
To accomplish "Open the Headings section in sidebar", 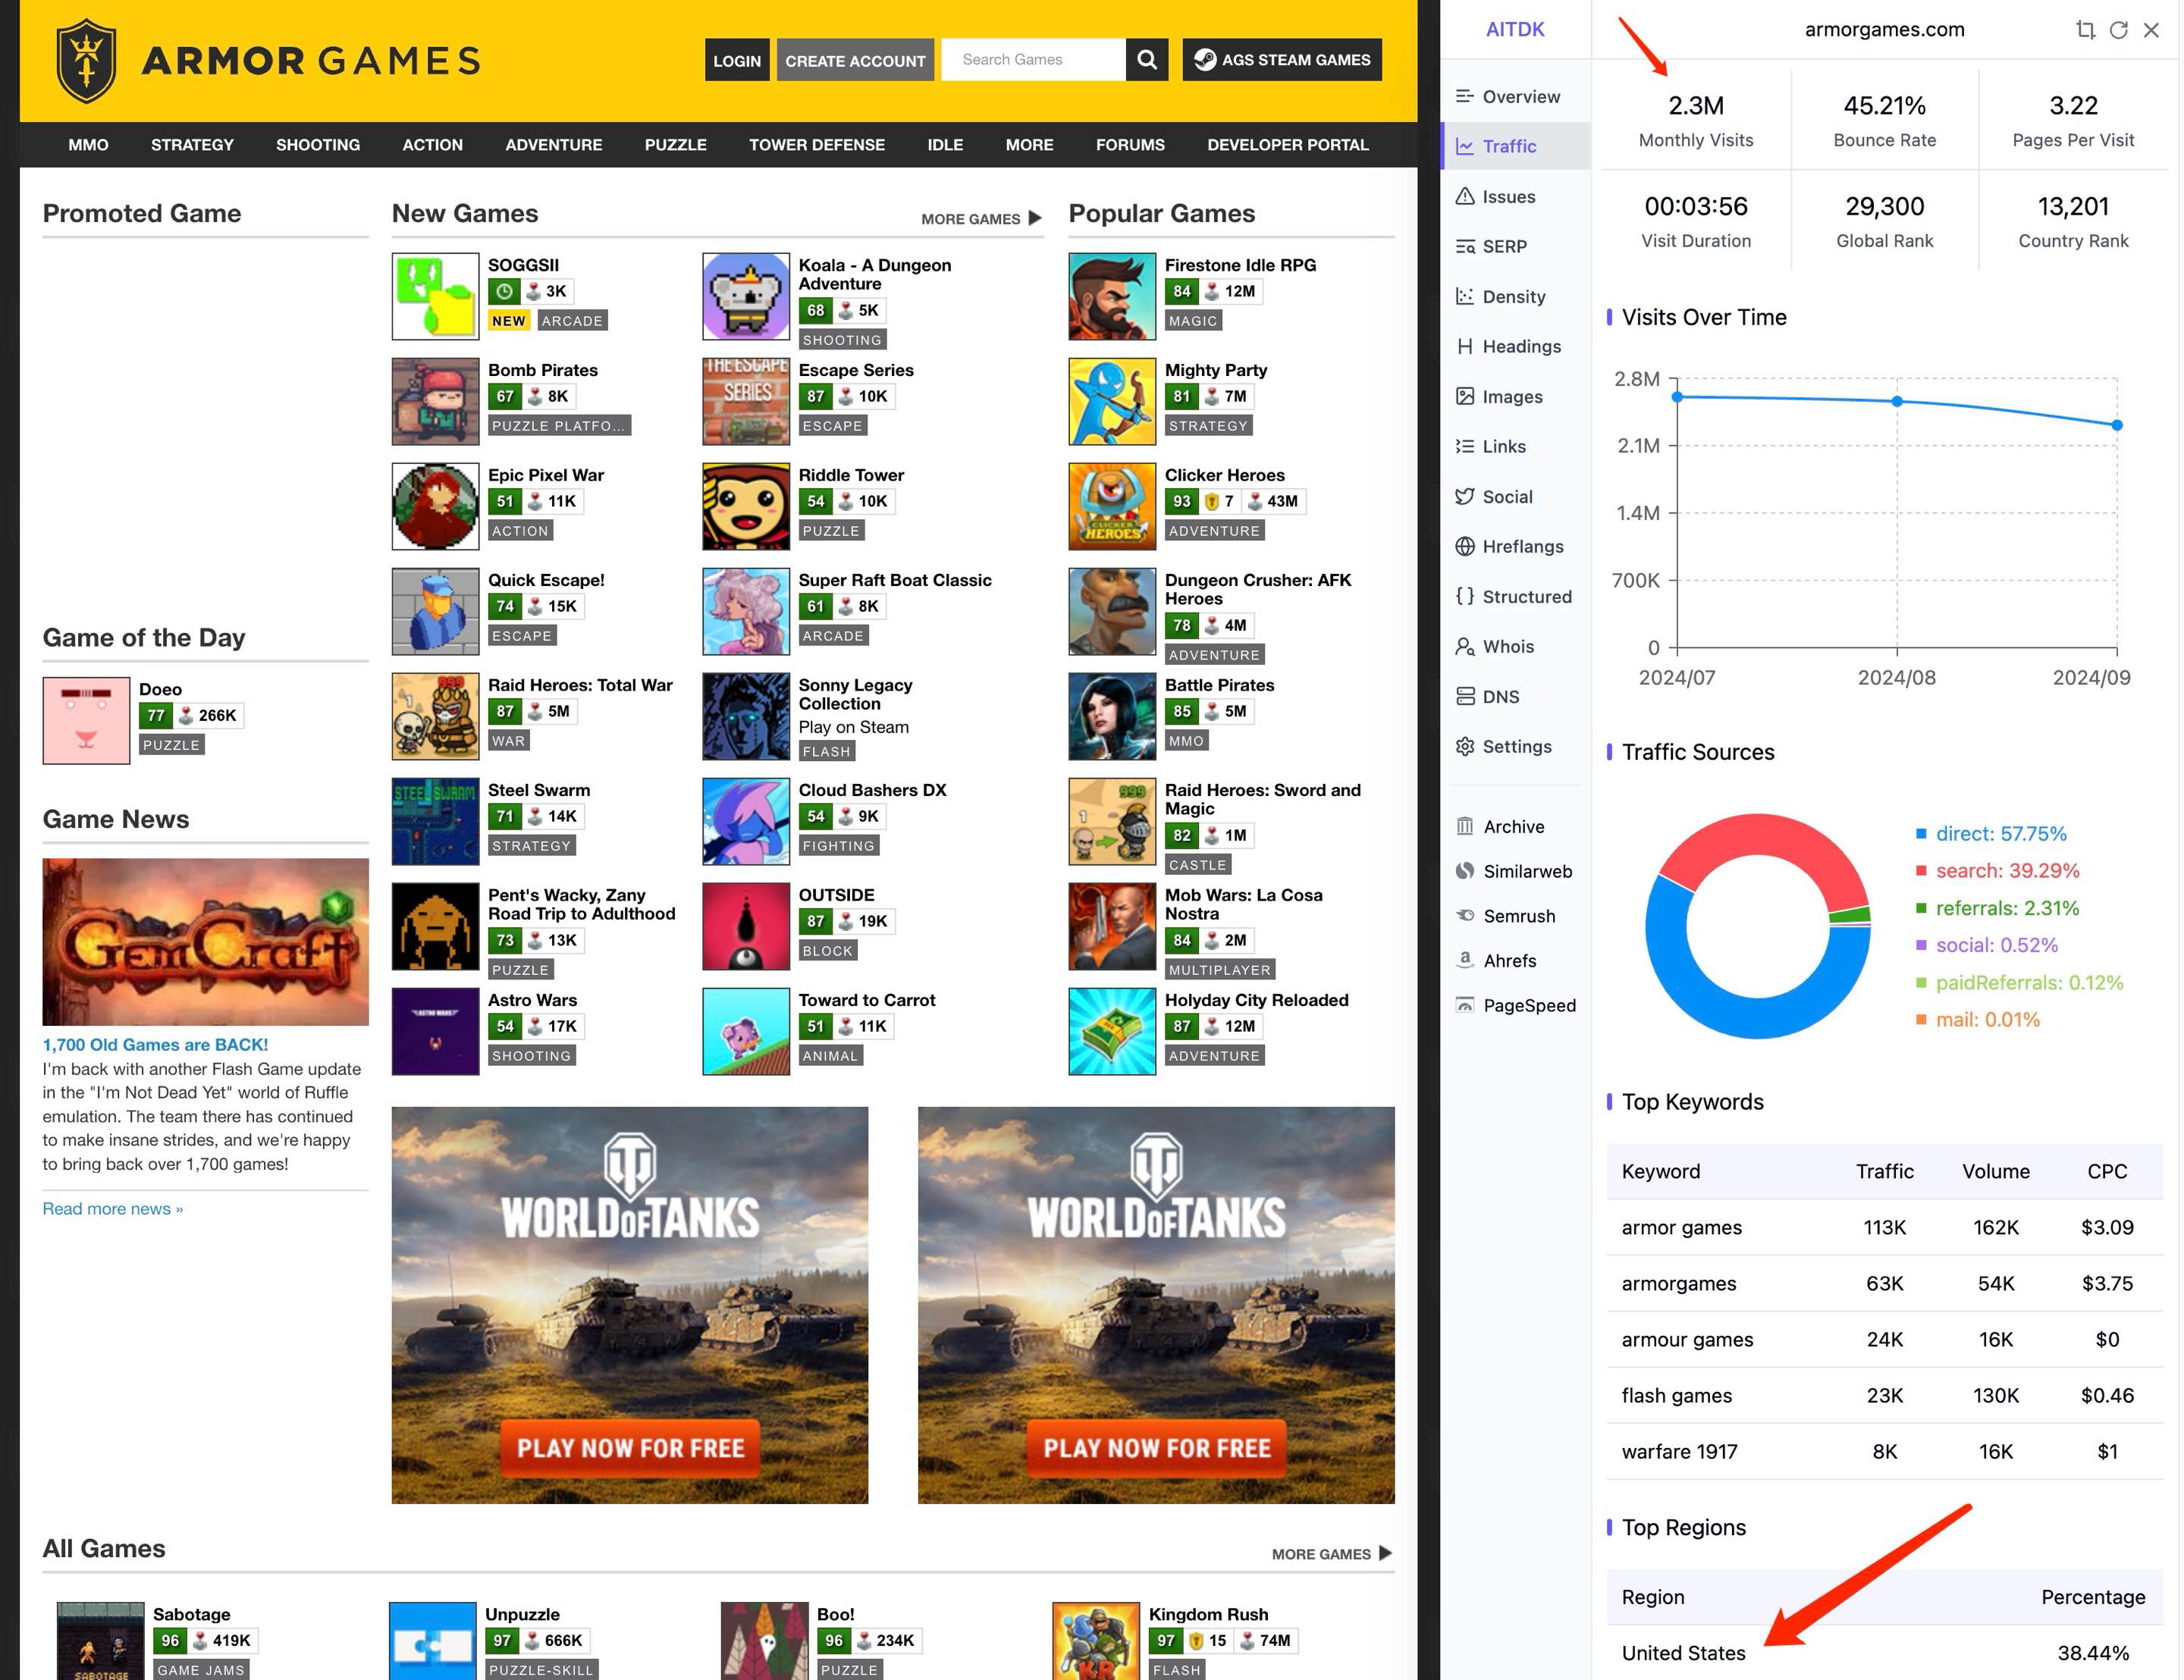I will 1516,347.
